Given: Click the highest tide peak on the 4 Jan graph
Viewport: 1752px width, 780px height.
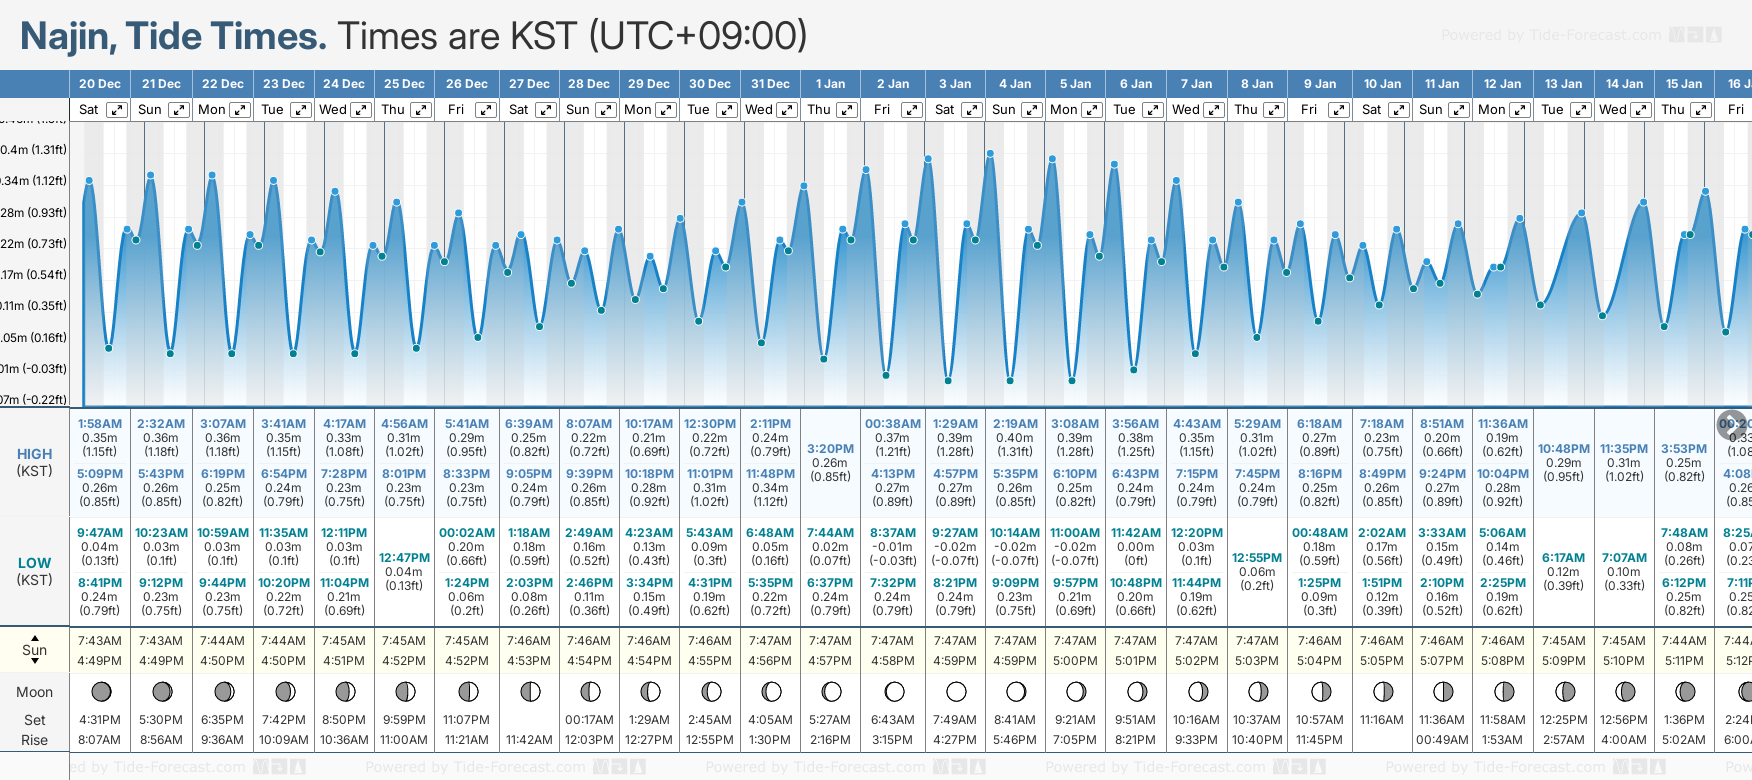Looking at the screenshot, I should click(990, 154).
